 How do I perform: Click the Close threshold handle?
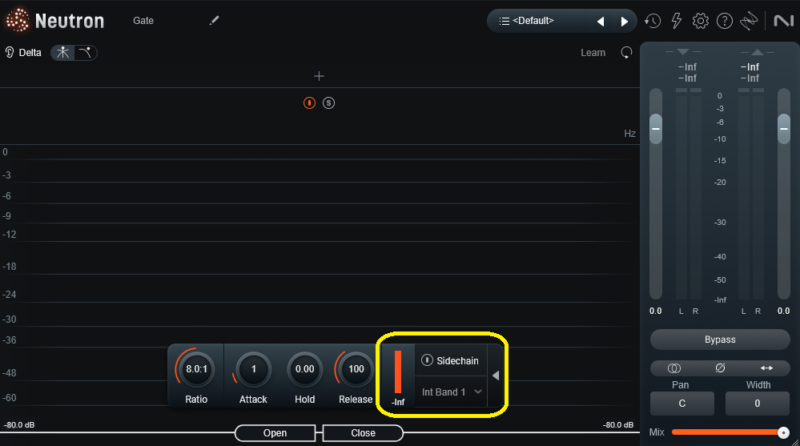click(363, 433)
